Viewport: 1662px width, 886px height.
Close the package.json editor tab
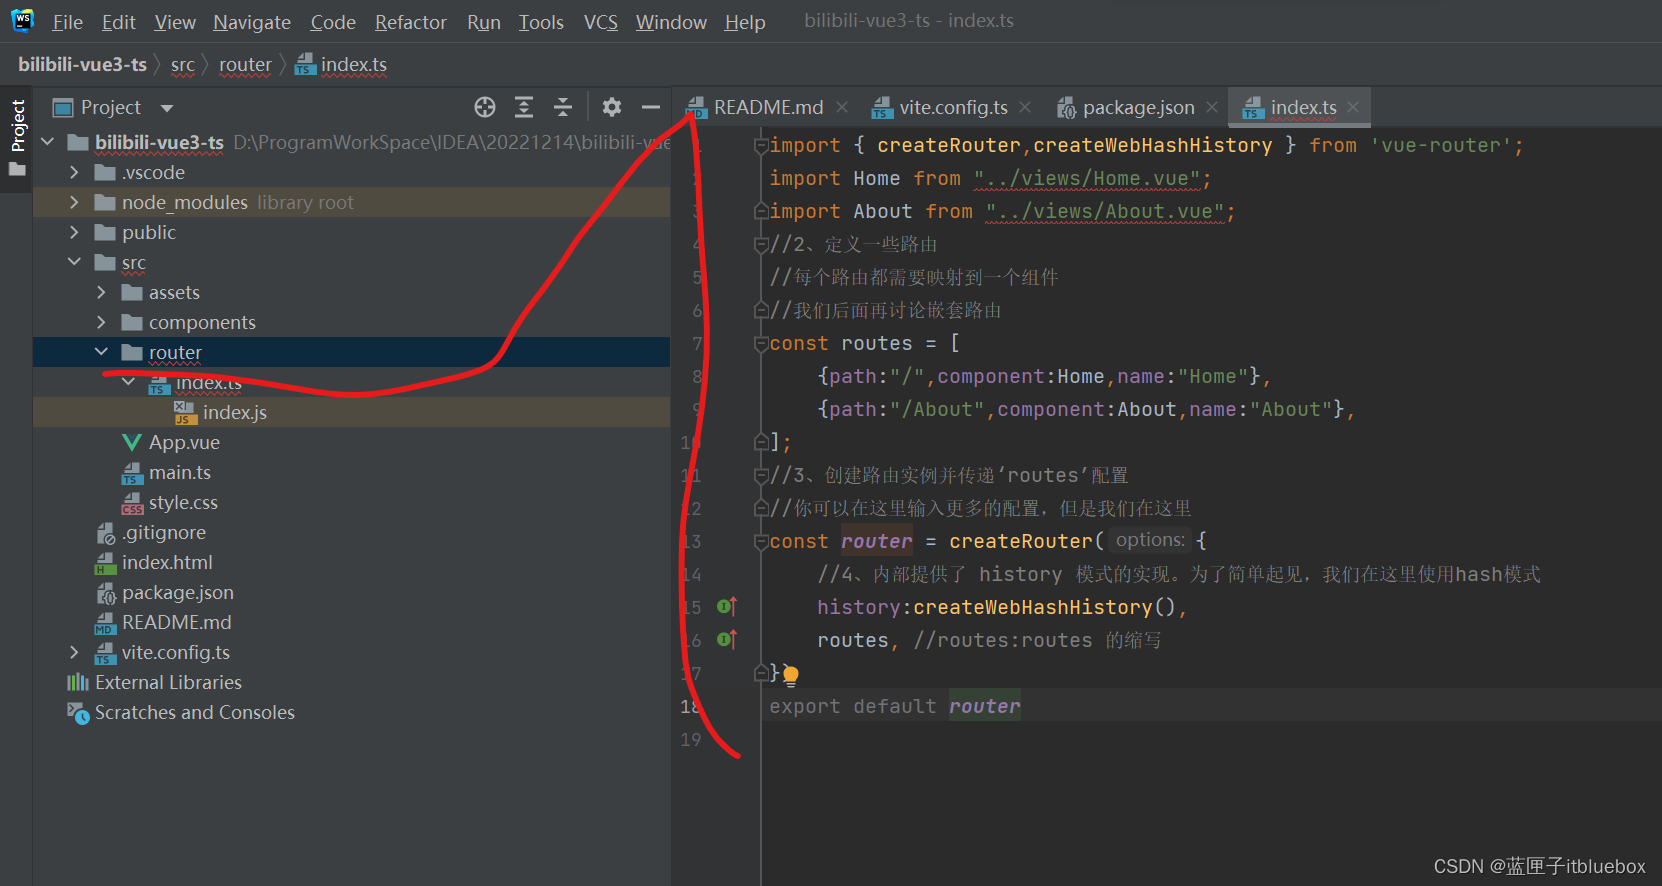click(x=1212, y=107)
